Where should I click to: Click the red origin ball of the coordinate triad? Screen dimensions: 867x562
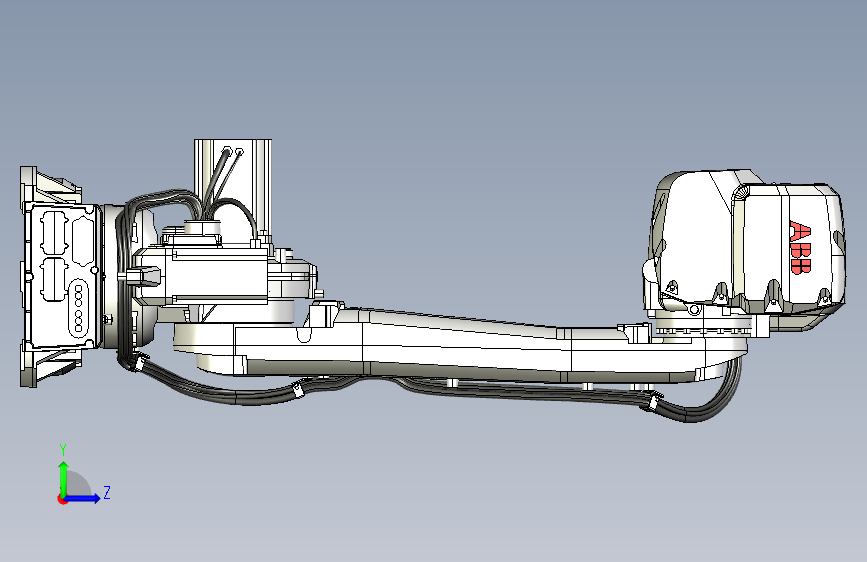click(62, 499)
